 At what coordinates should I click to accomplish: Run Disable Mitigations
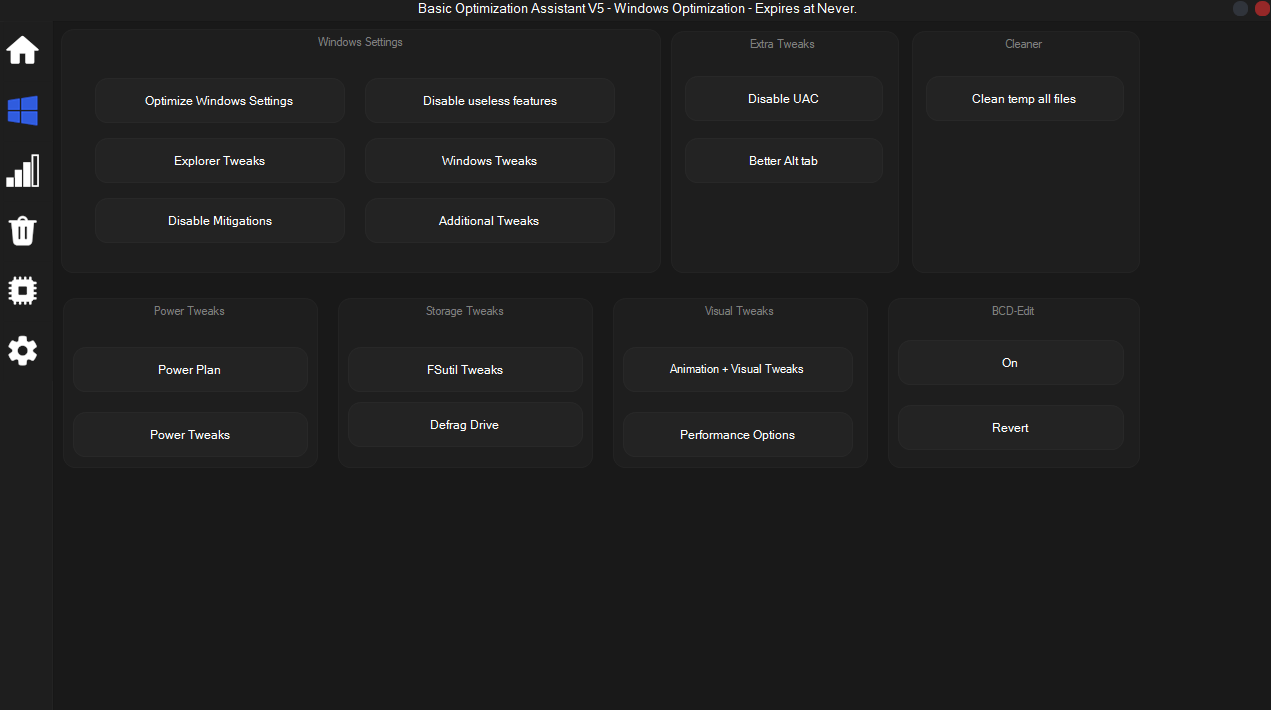[219, 221]
